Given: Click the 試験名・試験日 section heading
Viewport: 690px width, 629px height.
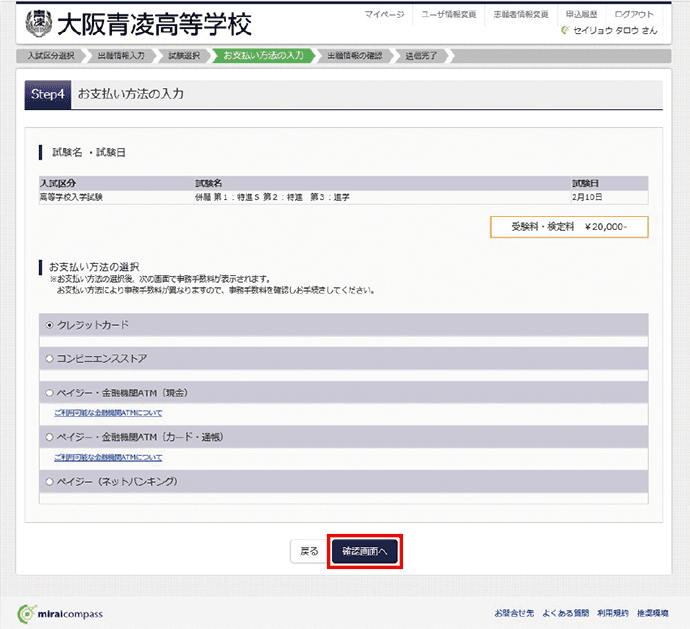Looking at the screenshot, I should pos(89,152).
